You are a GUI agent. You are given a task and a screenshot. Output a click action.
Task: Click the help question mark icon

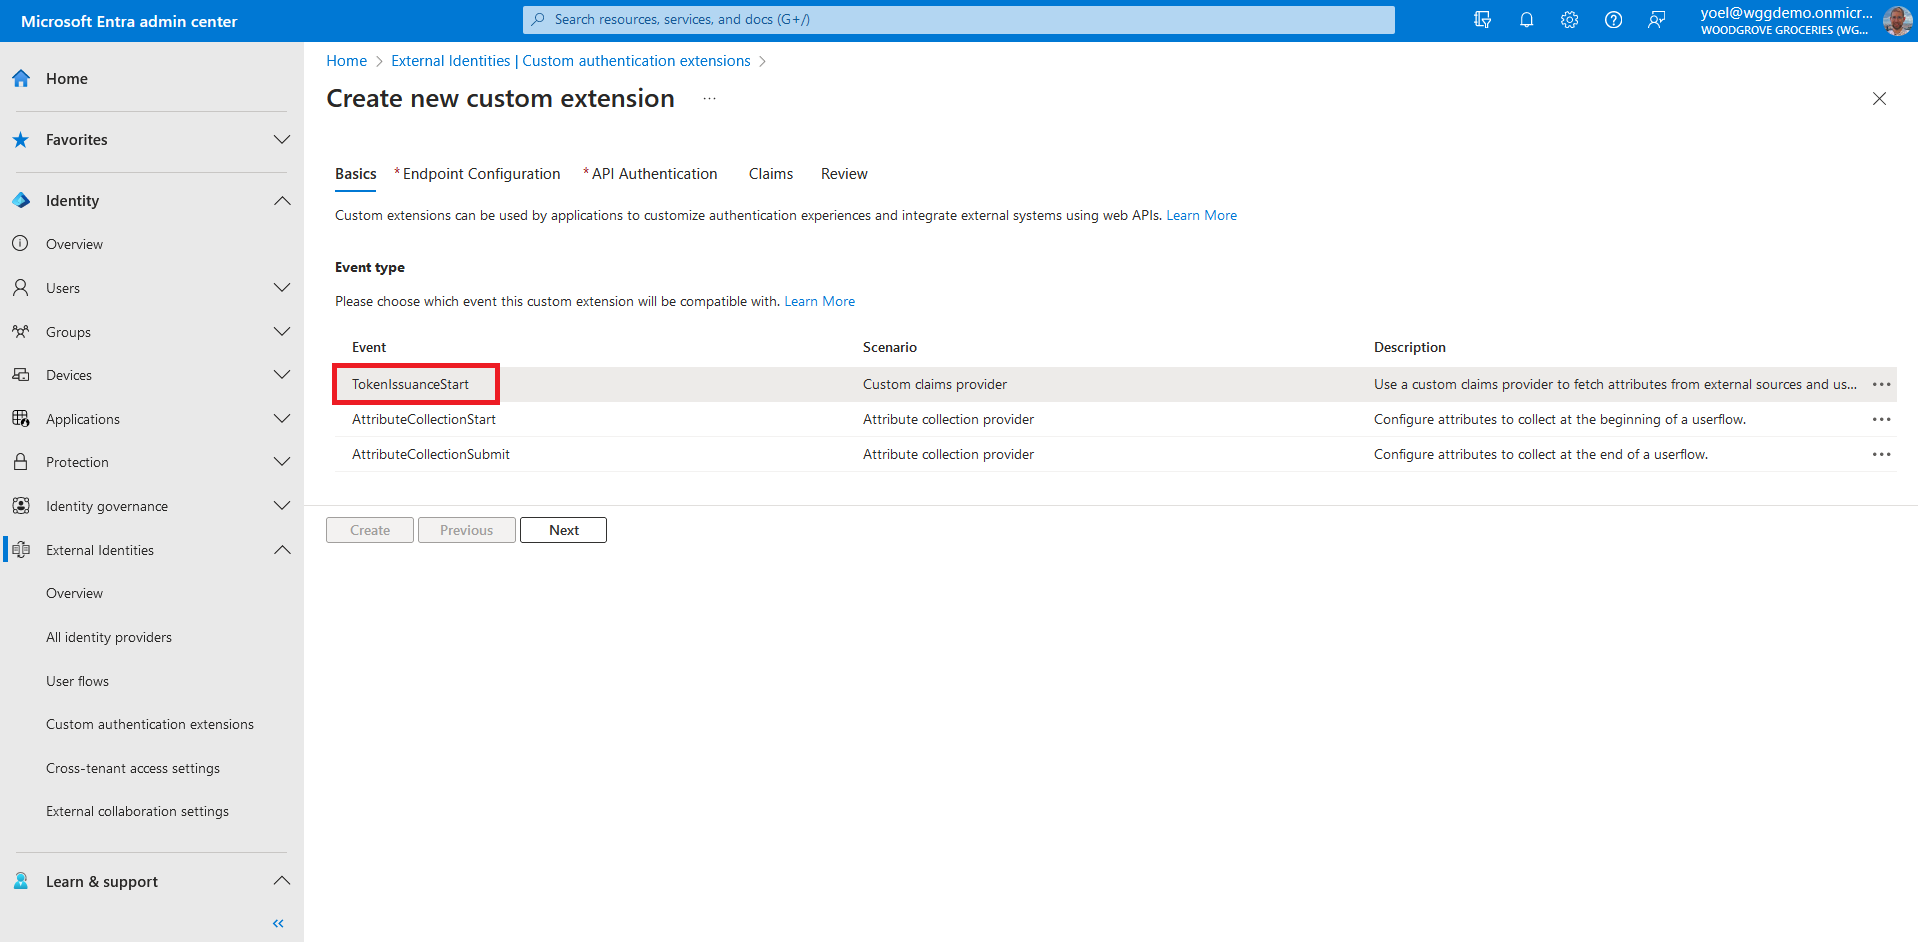click(1613, 20)
